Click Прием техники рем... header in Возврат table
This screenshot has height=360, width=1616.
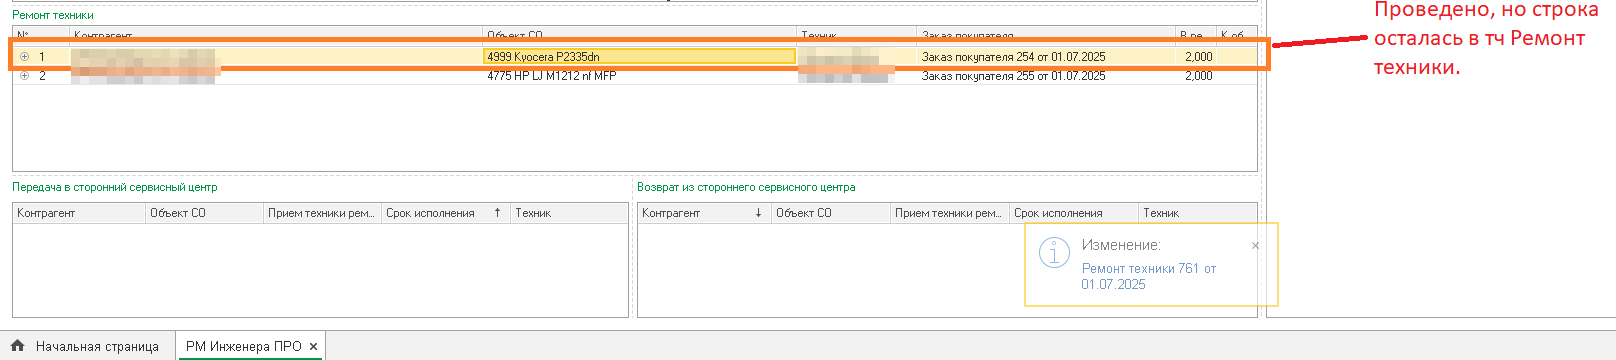(x=950, y=213)
